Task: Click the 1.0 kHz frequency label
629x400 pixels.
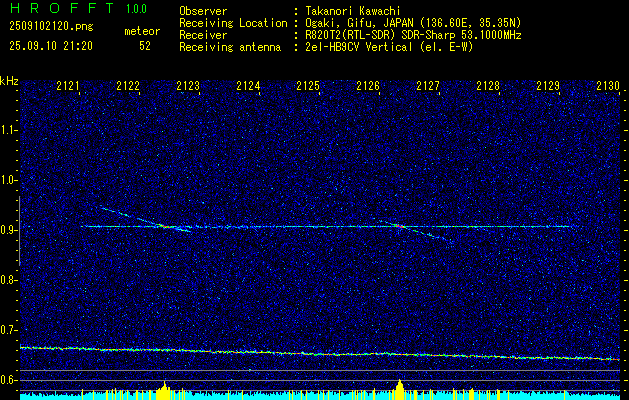Action: click(x=9, y=180)
